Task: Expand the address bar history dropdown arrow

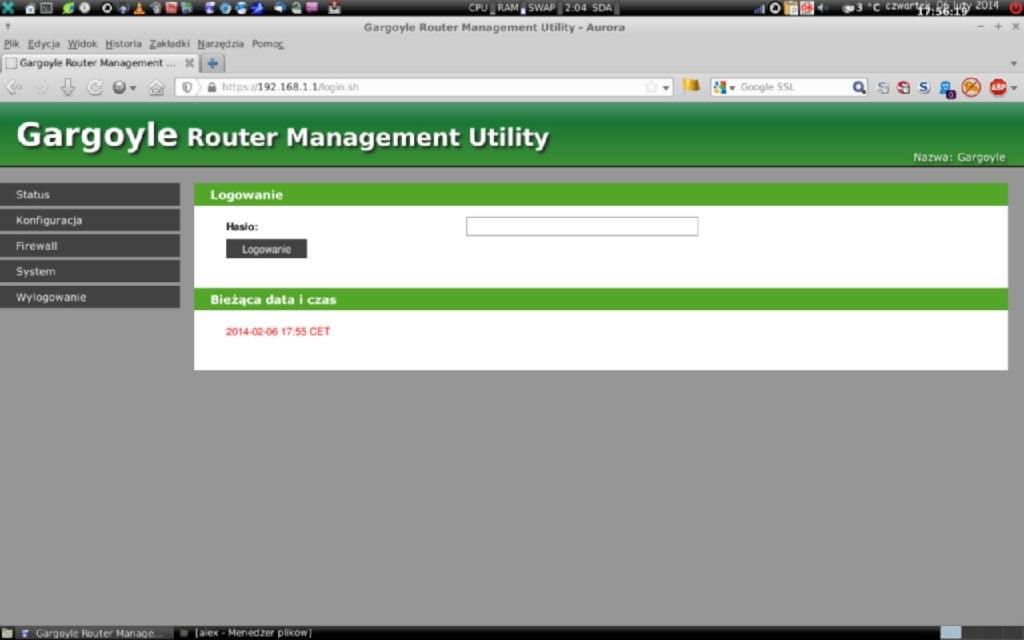Action: tap(665, 88)
